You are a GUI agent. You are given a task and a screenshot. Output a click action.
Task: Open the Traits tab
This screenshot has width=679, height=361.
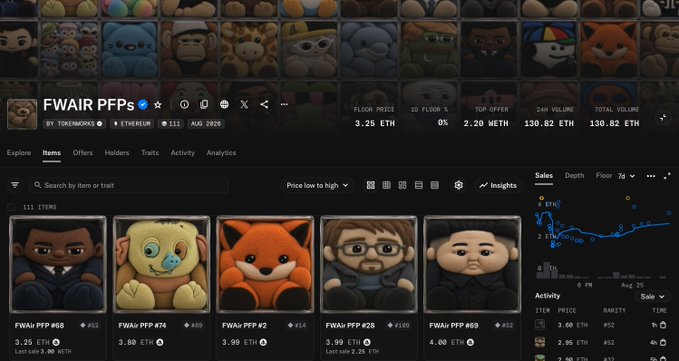click(x=150, y=153)
